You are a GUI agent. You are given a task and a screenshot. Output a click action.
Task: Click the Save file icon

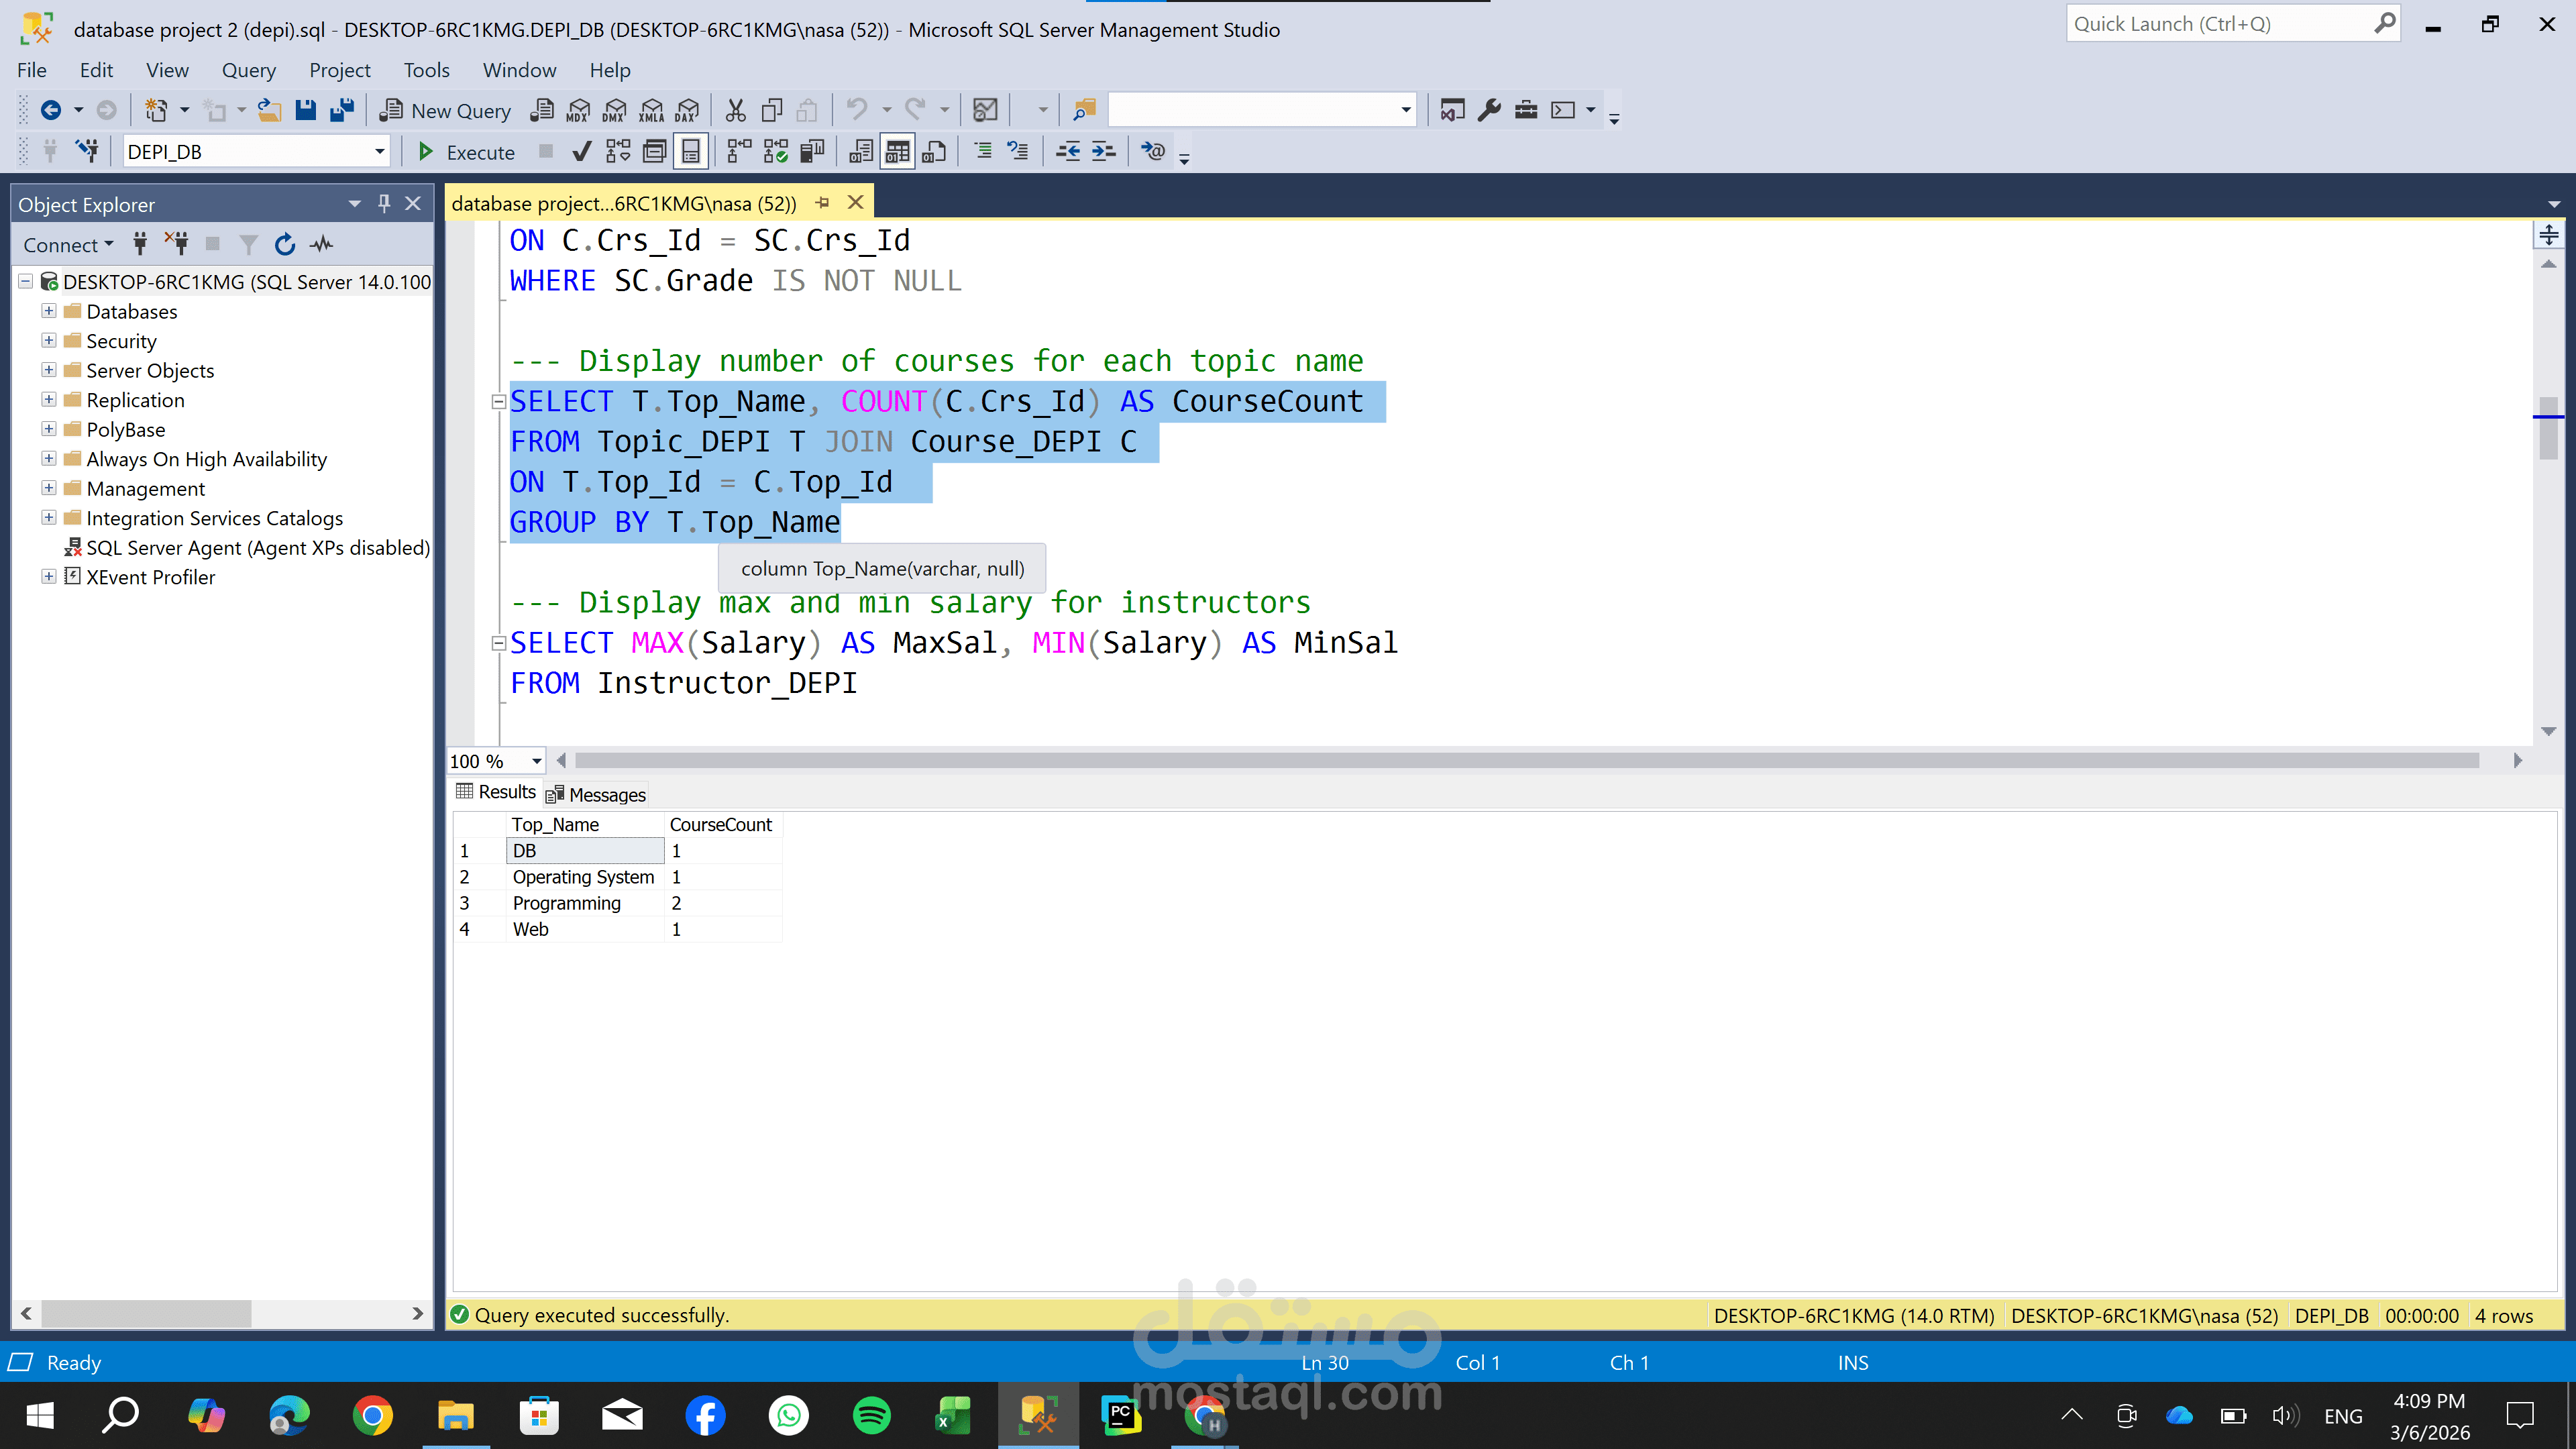[x=306, y=110]
